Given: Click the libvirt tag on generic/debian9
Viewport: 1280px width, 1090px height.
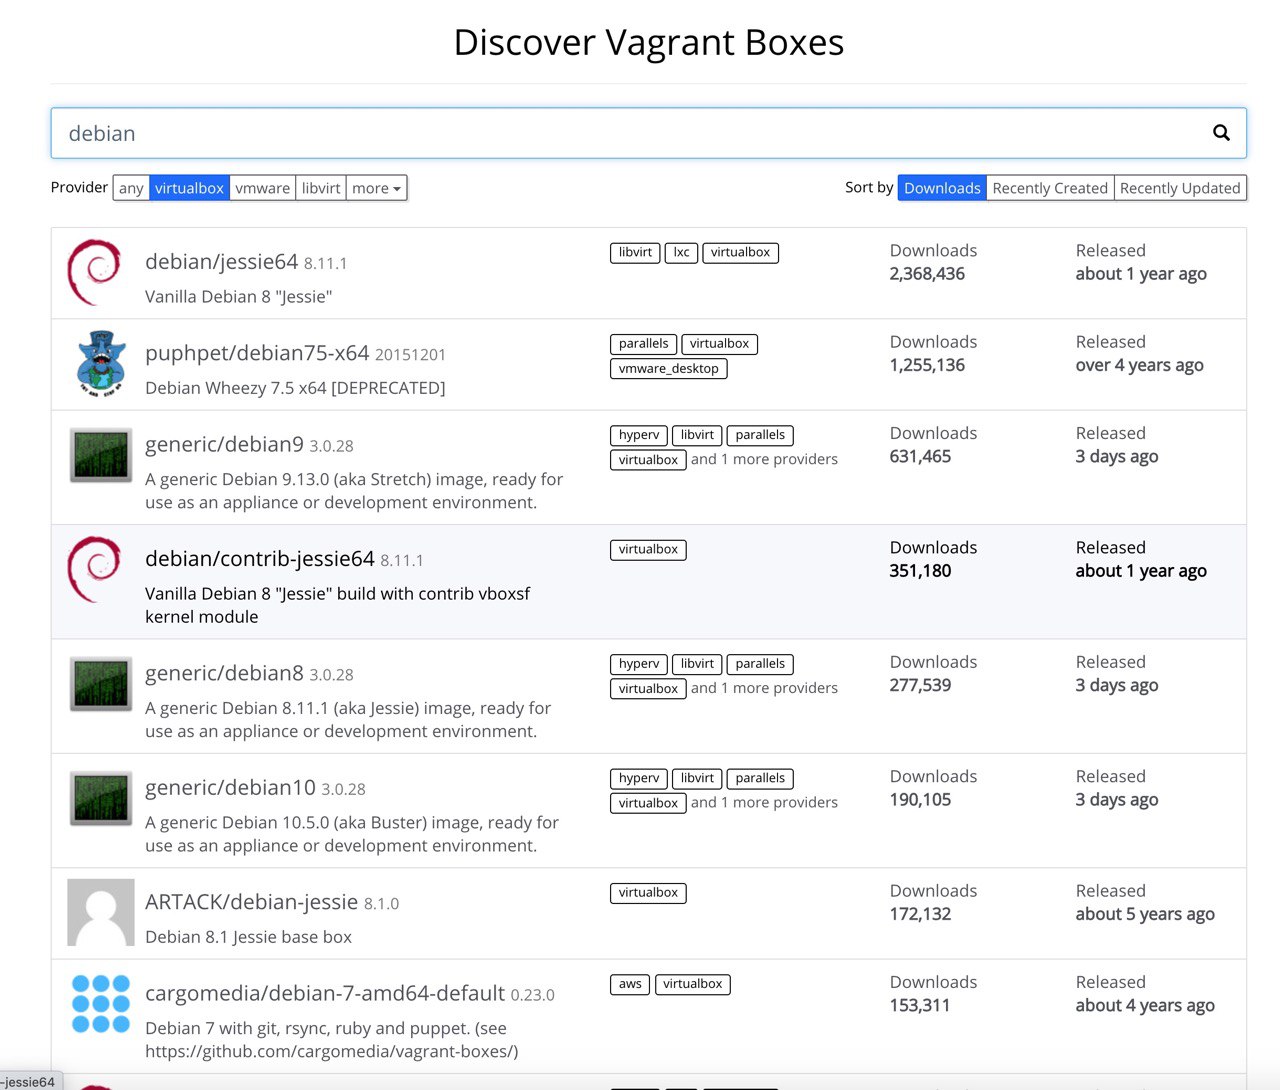Looking at the screenshot, I should (697, 436).
